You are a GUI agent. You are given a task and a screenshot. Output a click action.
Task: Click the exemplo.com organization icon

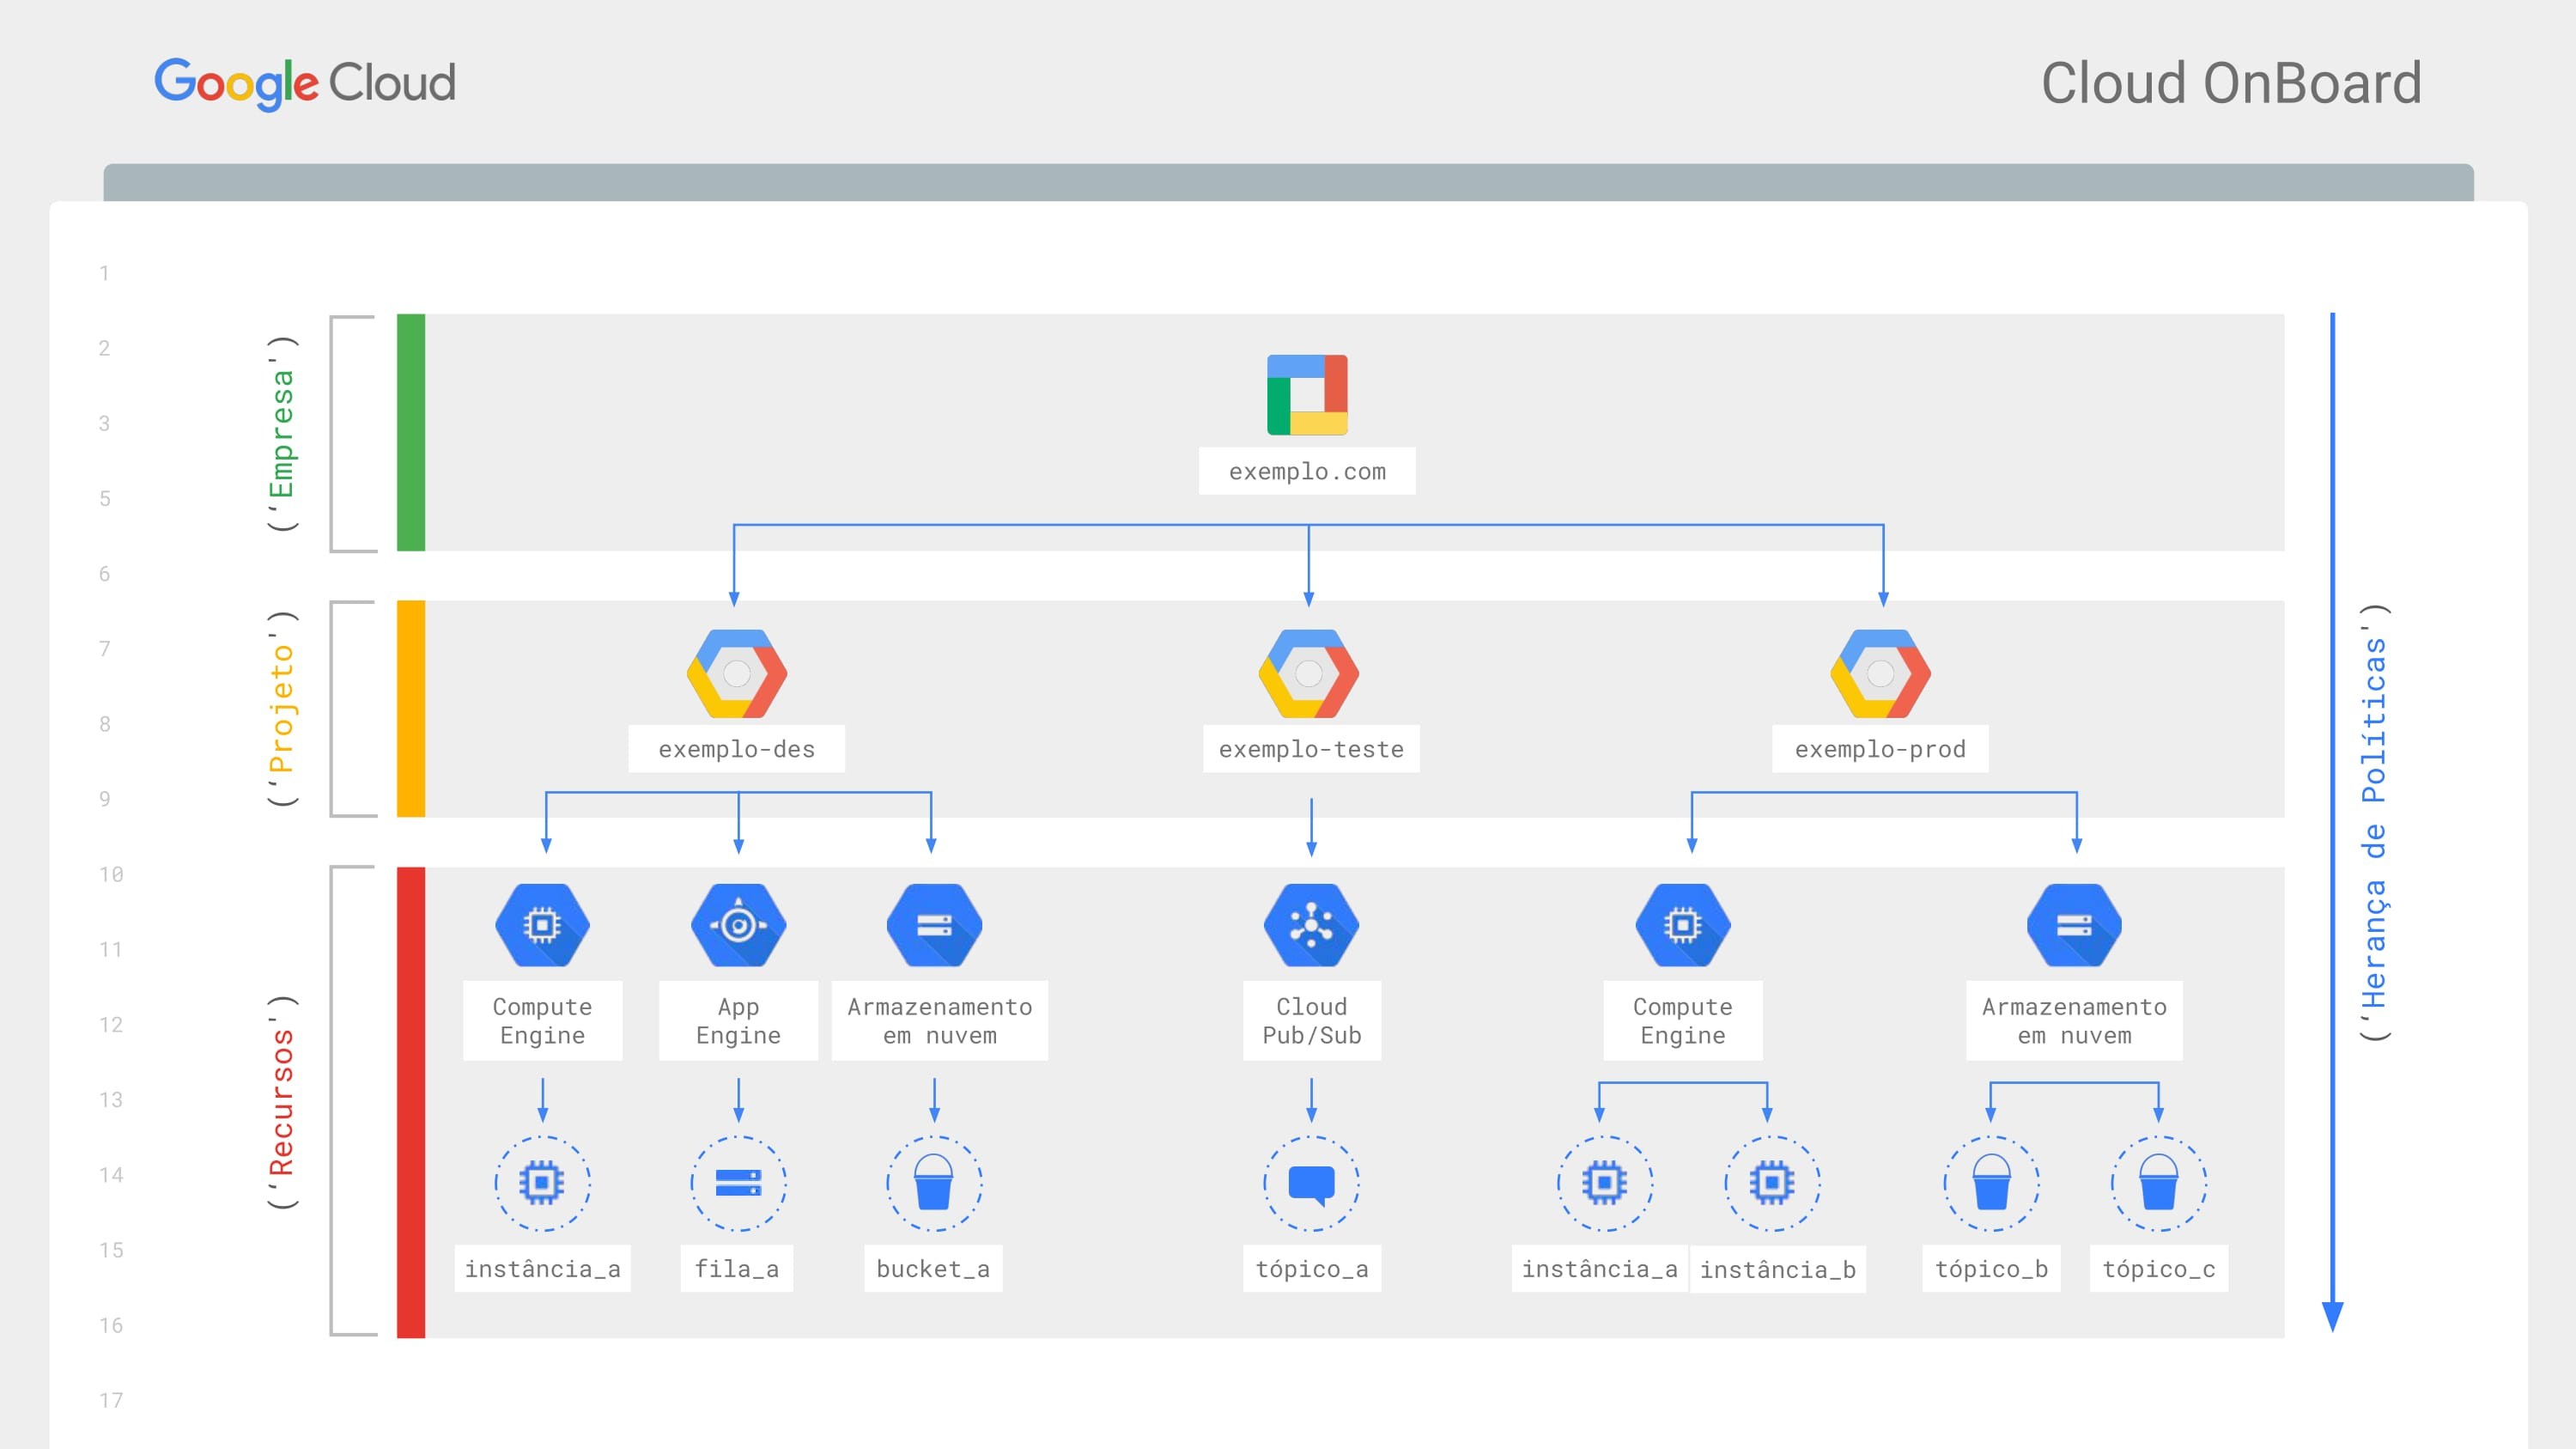(x=1307, y=395)
